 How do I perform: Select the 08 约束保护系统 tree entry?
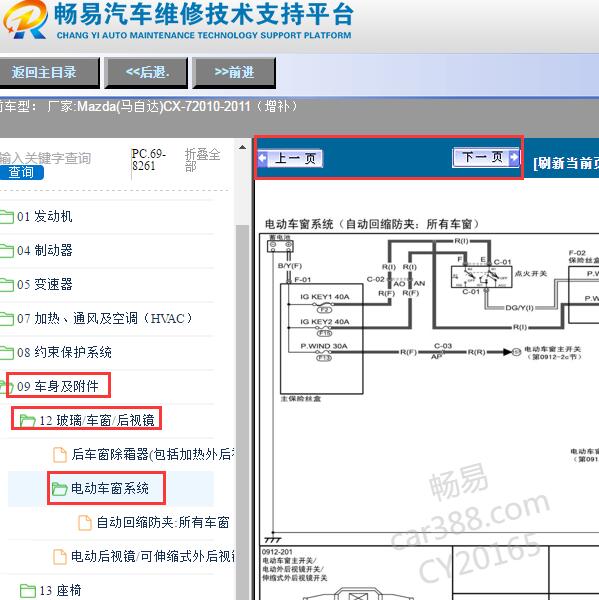click(64, 352)
